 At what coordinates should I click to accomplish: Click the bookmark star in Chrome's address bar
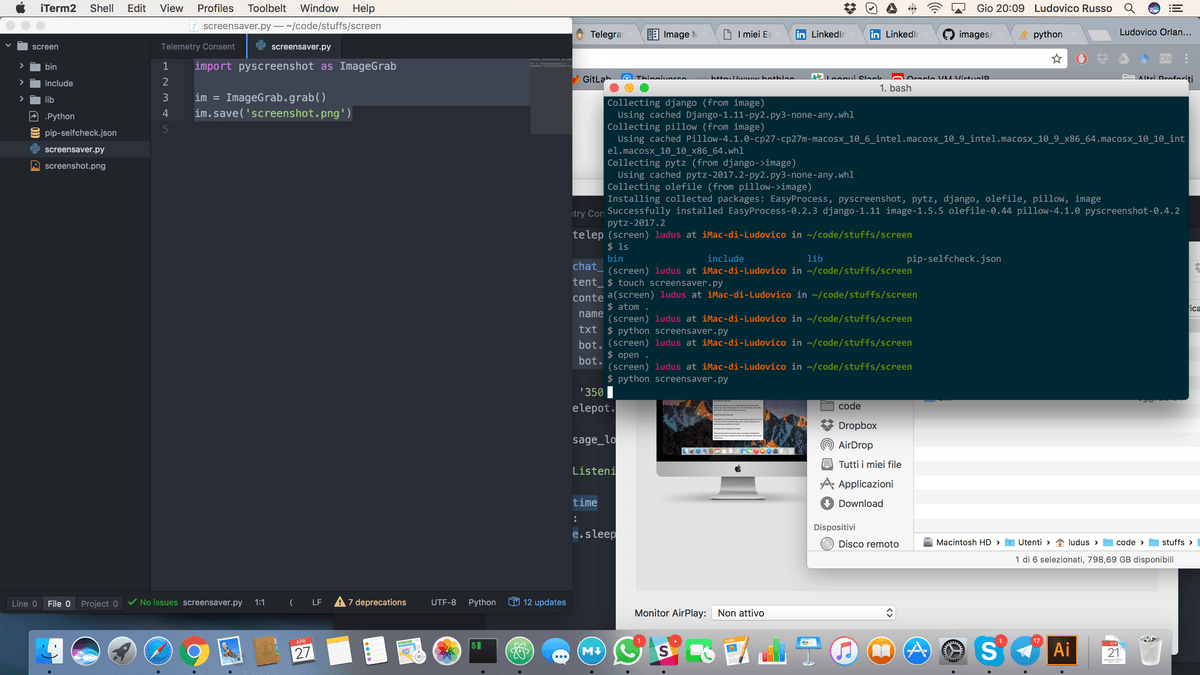[1056, 58]
